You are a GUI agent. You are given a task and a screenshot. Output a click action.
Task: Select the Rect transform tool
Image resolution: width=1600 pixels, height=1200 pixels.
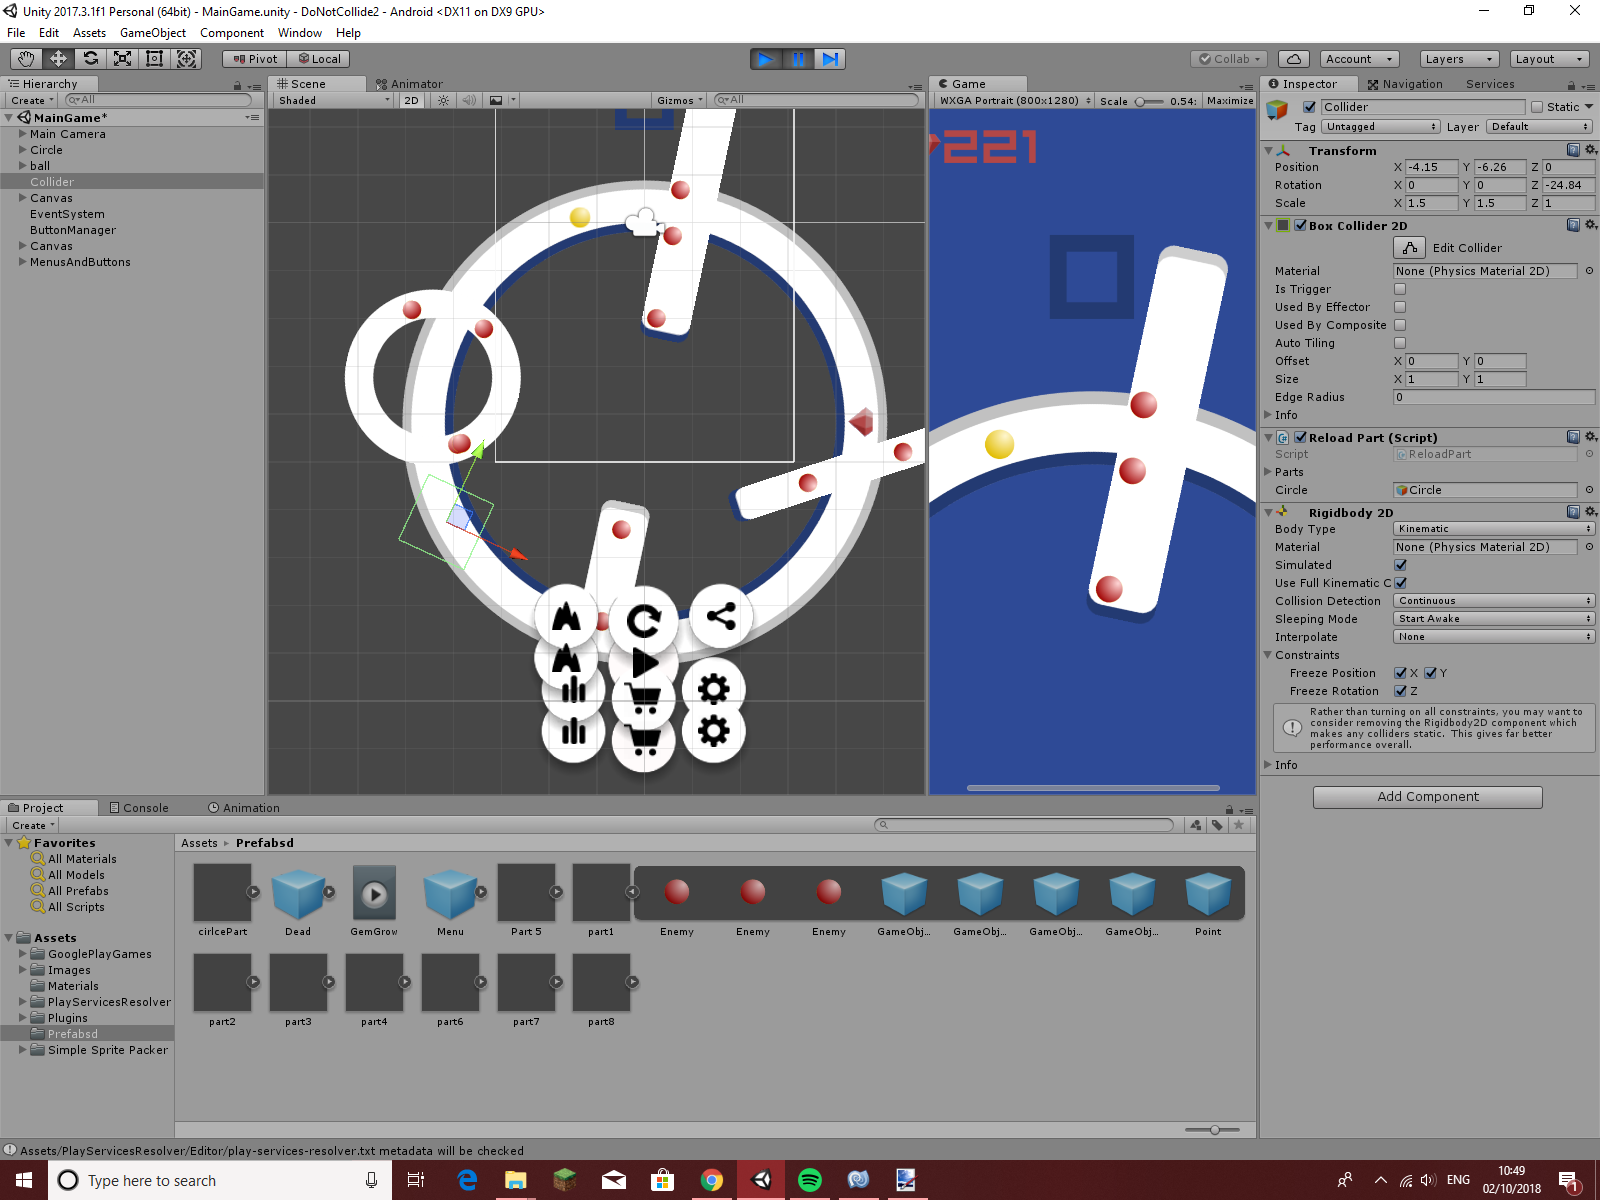(x=154, y=59)
